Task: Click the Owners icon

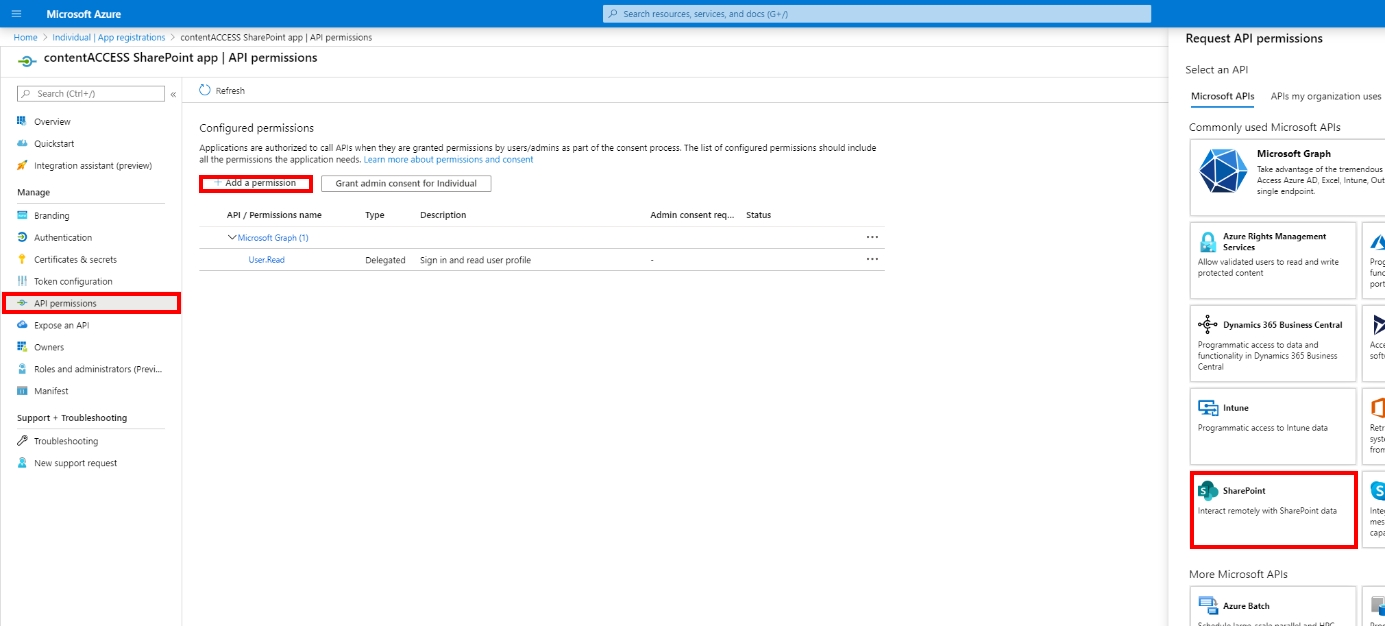Action: [x=22, y=347]
